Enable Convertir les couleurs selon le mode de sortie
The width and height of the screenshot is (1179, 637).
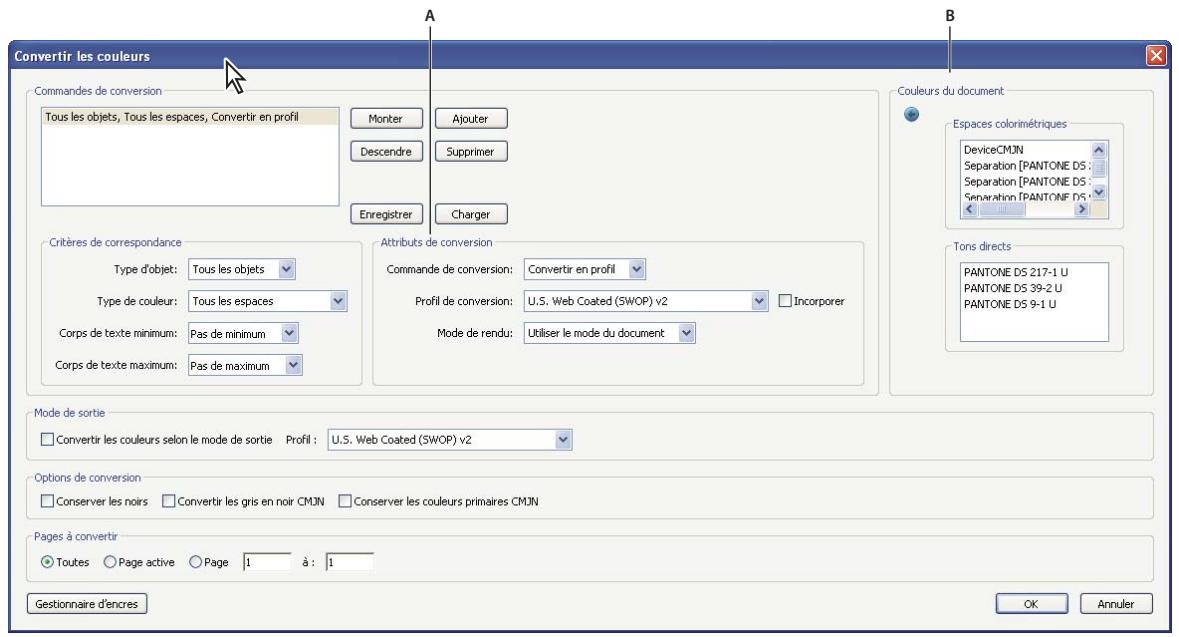click(x=47, y=438)
